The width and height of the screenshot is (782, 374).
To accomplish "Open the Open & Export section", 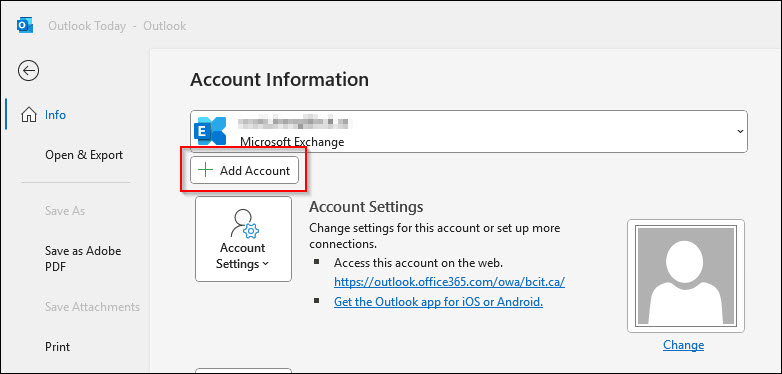I will click(x=84, y=155).
